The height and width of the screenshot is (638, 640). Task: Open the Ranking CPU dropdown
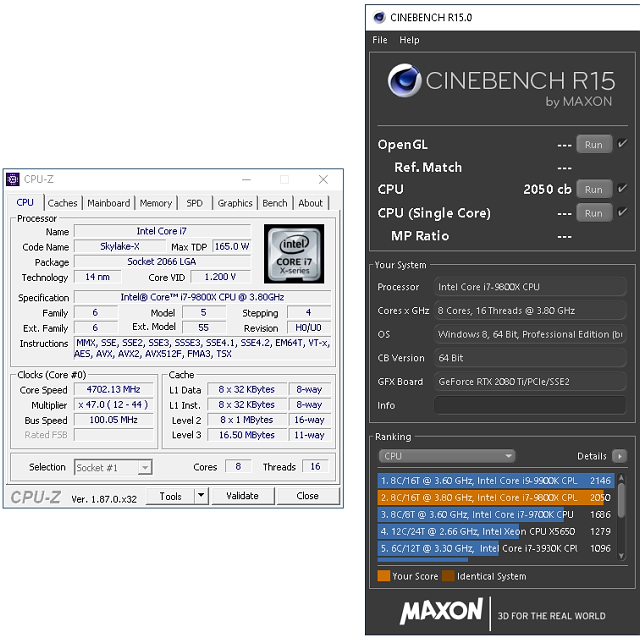(447, 456)
